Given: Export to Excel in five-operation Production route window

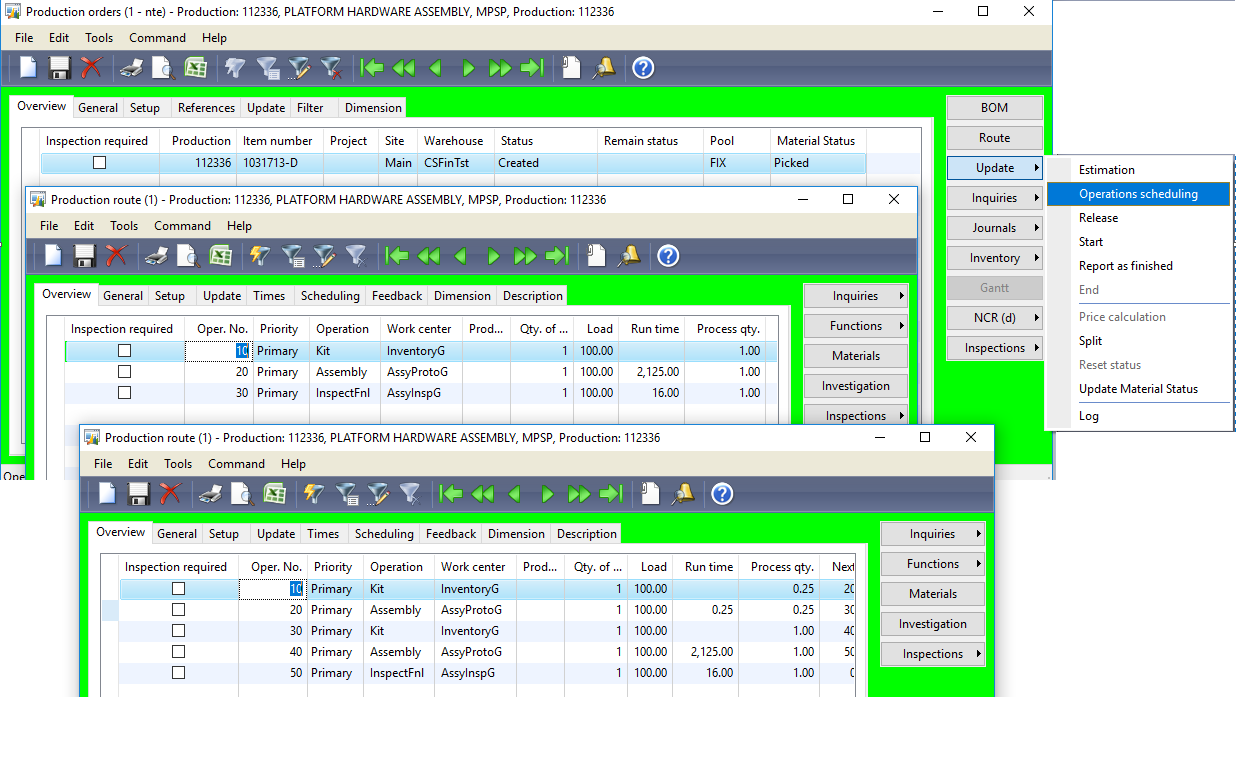Looking at the screenshot, I should pyautogui.click(x=275, y=494).
